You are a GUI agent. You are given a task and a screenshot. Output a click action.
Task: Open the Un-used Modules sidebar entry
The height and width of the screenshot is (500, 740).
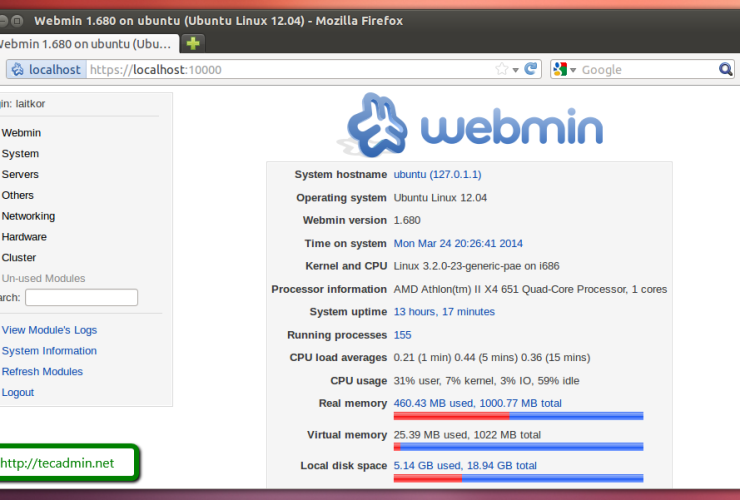coord(43,278)
